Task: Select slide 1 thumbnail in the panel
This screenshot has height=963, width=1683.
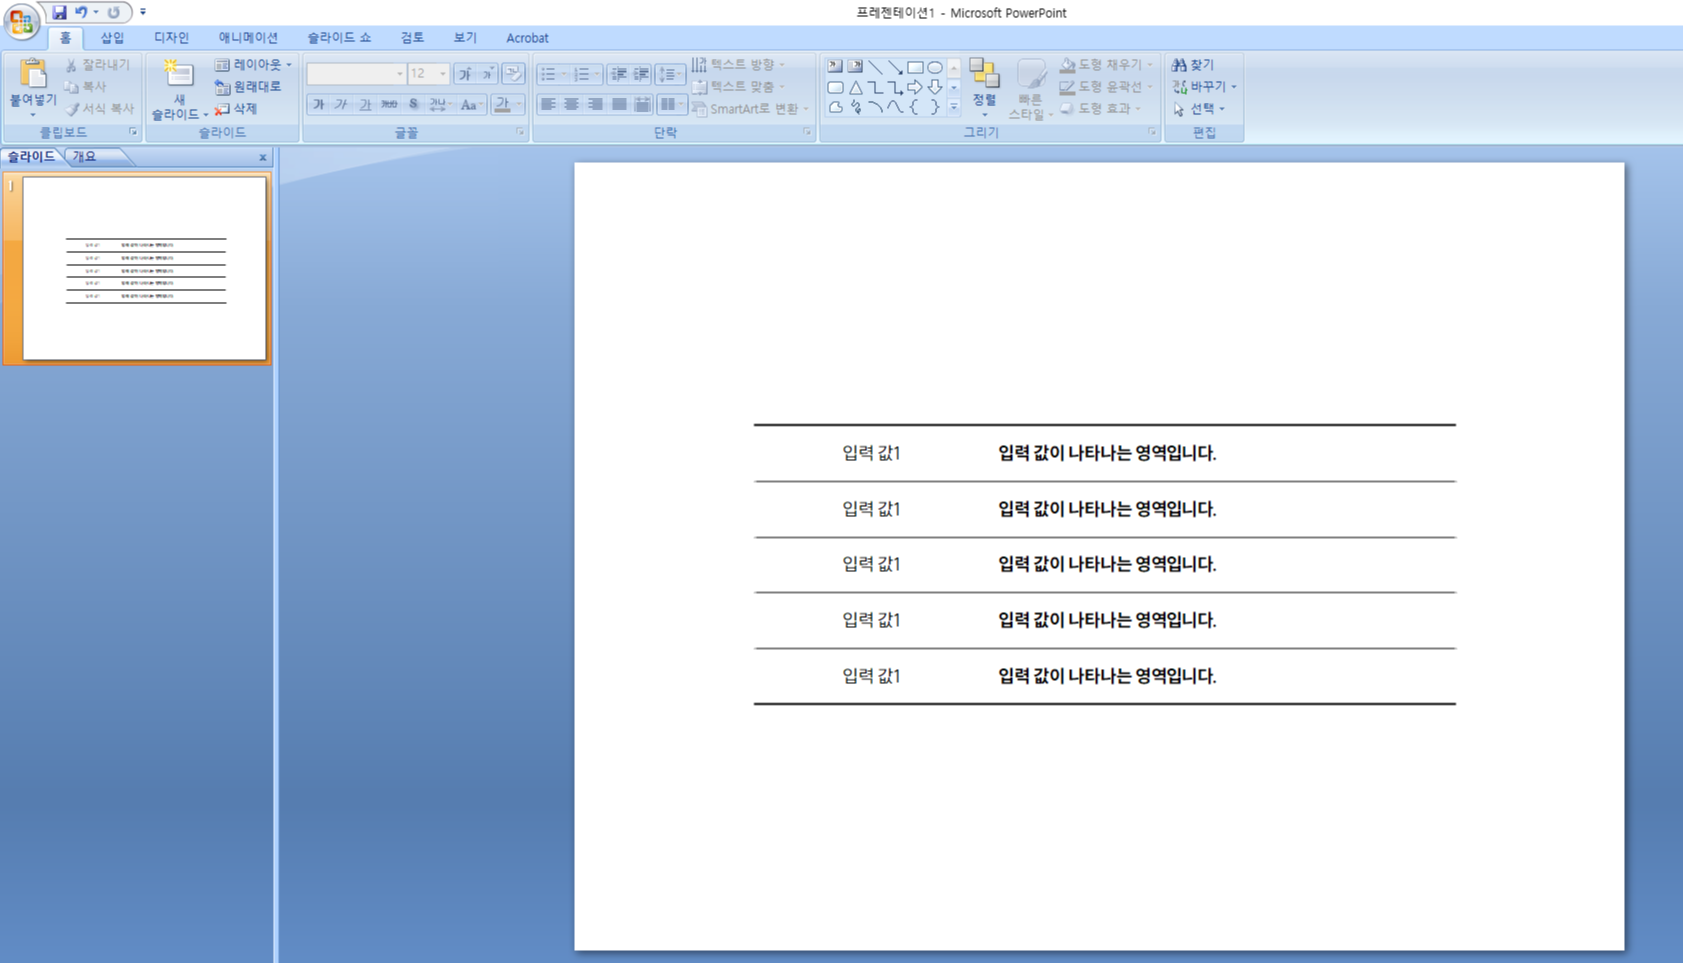Action: click(x=144, y=268)
